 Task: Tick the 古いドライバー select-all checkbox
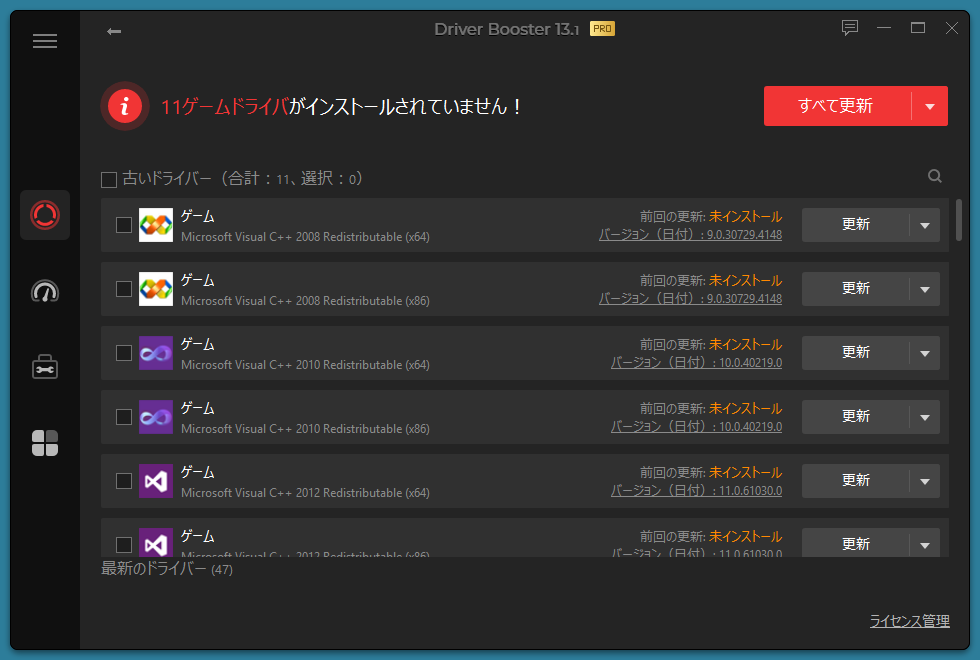(x=109, y=180)
